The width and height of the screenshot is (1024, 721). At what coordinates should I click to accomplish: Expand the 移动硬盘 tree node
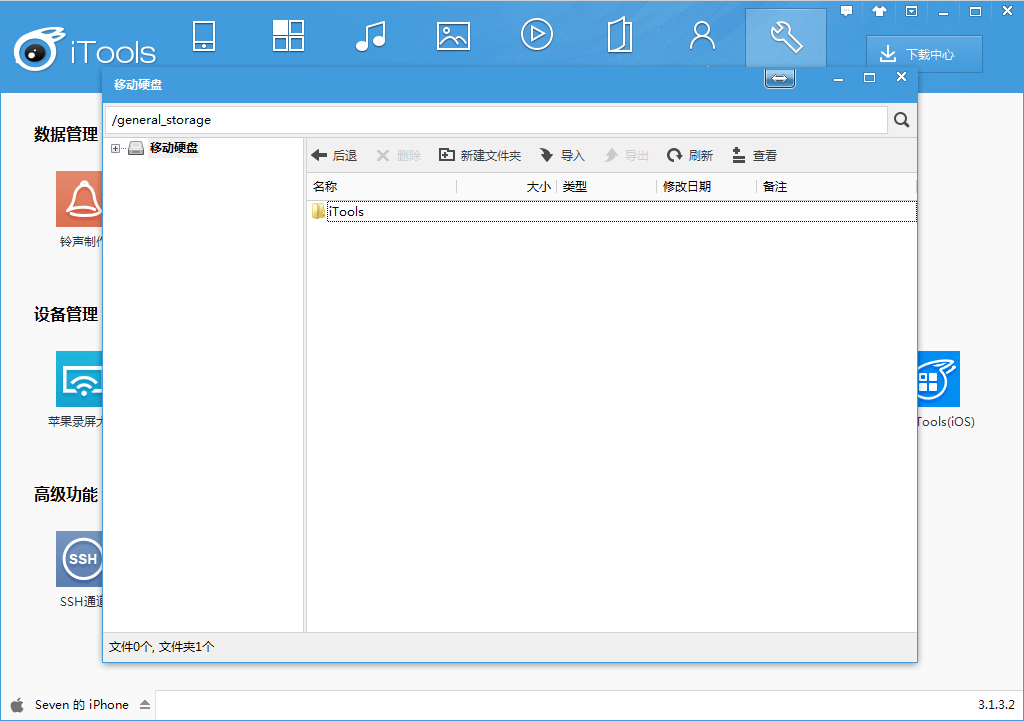[x=116, y=149]
